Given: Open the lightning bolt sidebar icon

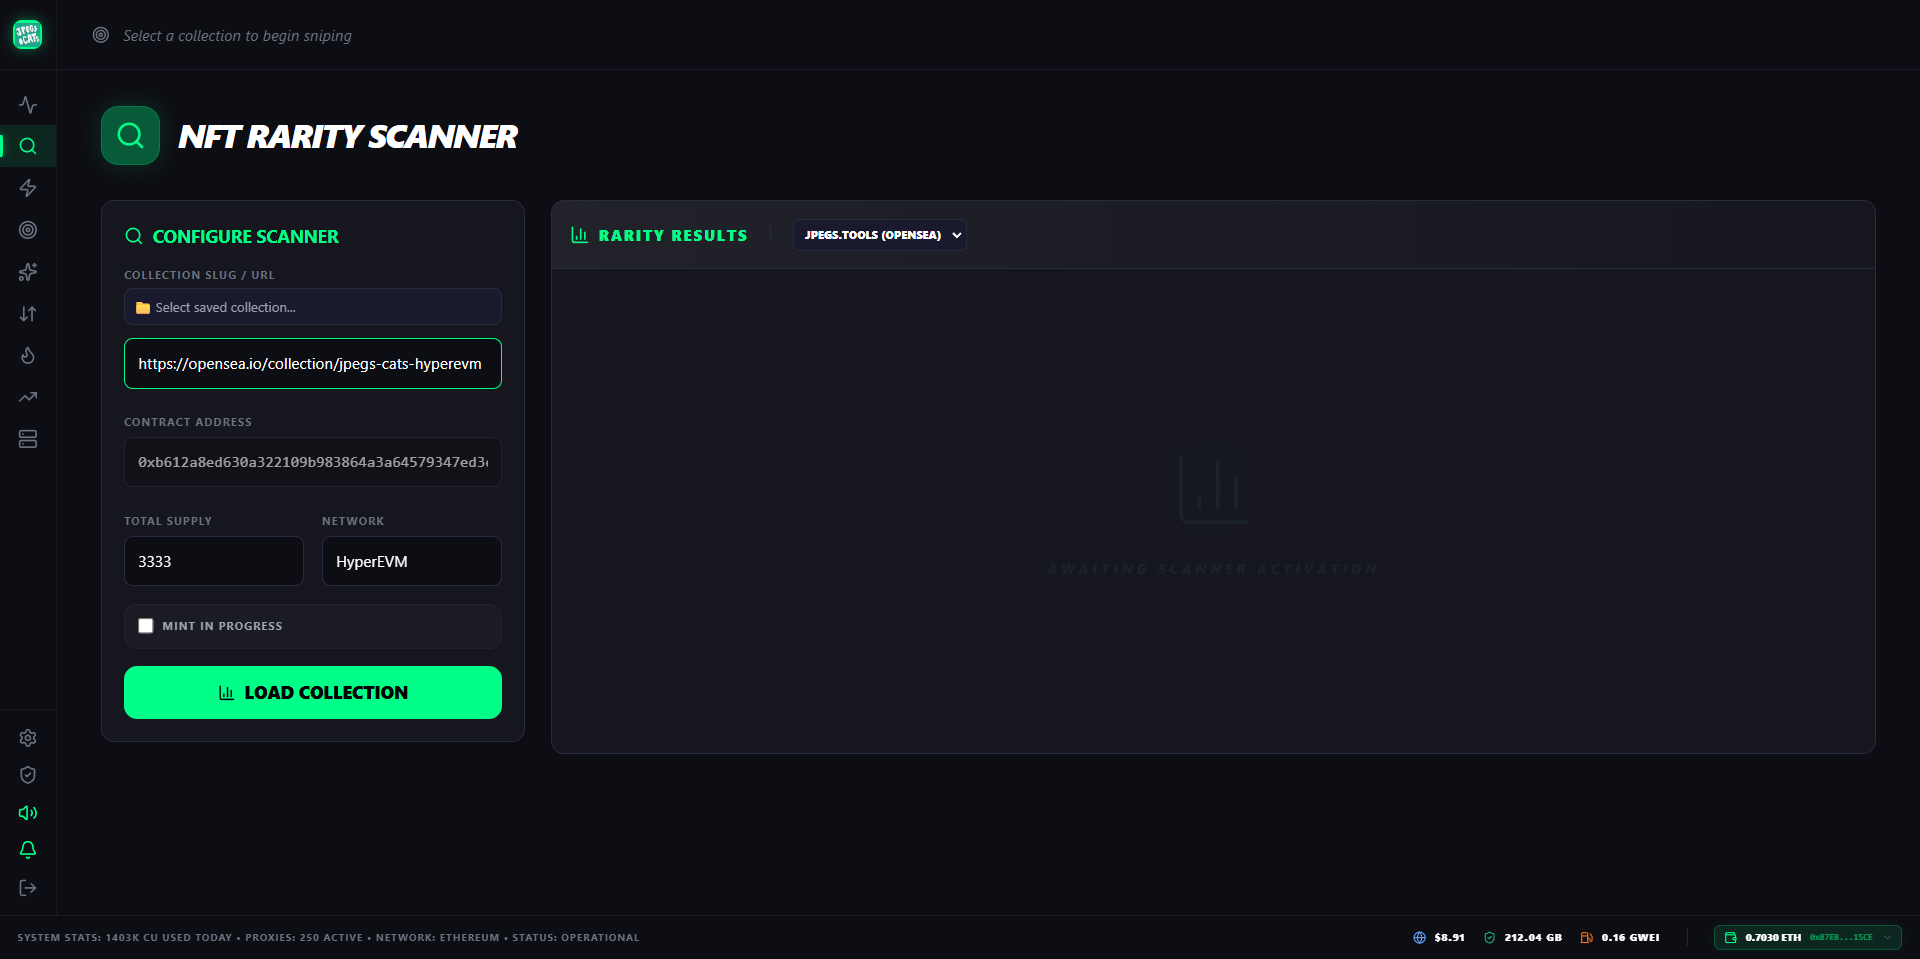Looking at the screenshot, I should (28, 188).
